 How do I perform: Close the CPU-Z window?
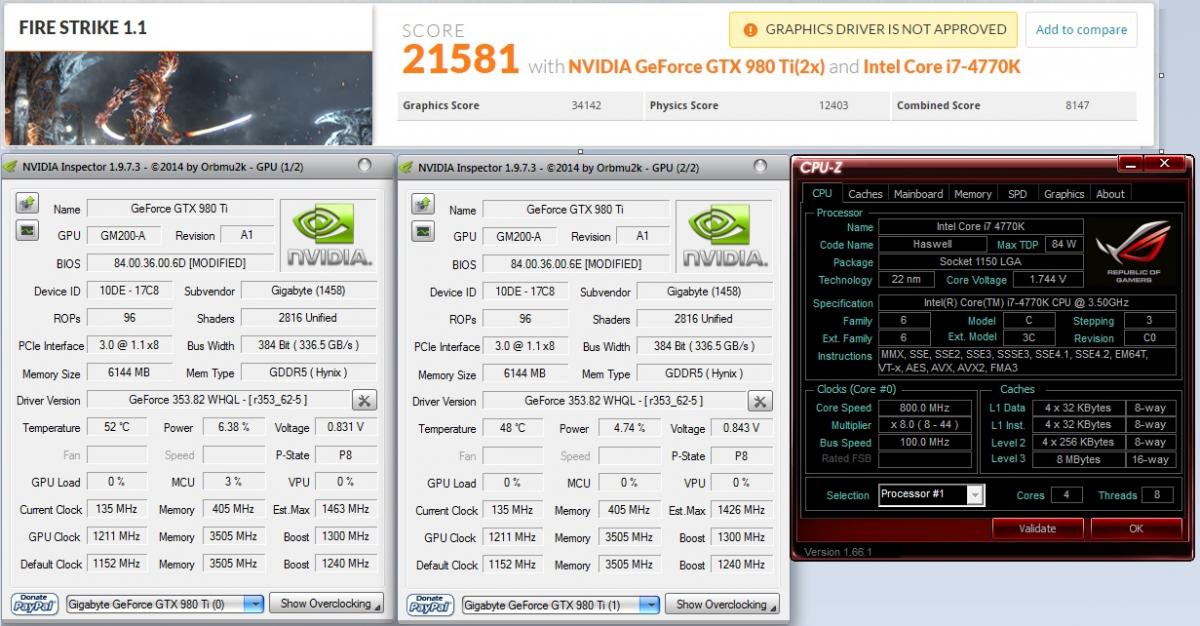[1164, 163]
